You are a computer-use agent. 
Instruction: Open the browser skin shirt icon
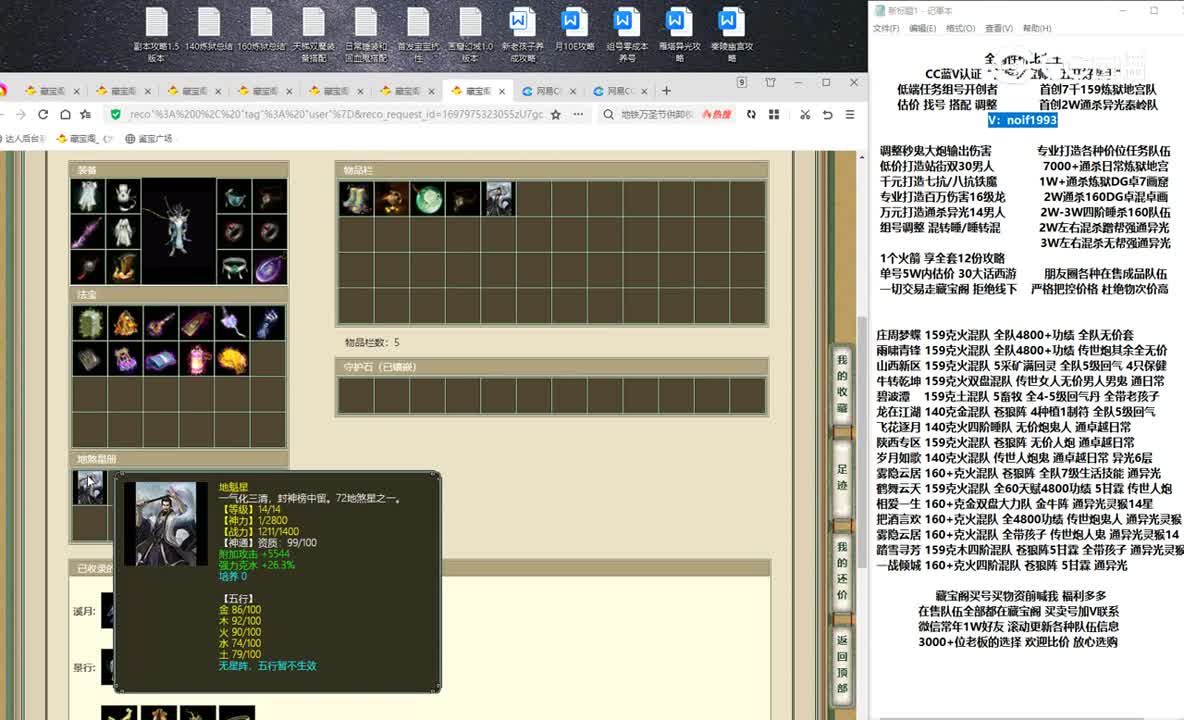pyautogui.click(x=770, y=82)
